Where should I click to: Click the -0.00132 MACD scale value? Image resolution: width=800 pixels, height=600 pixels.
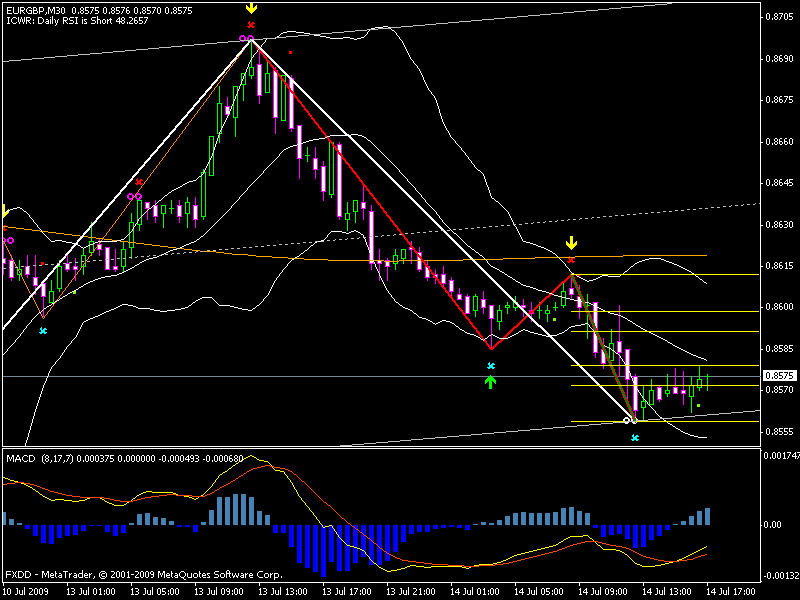[781, 576]
